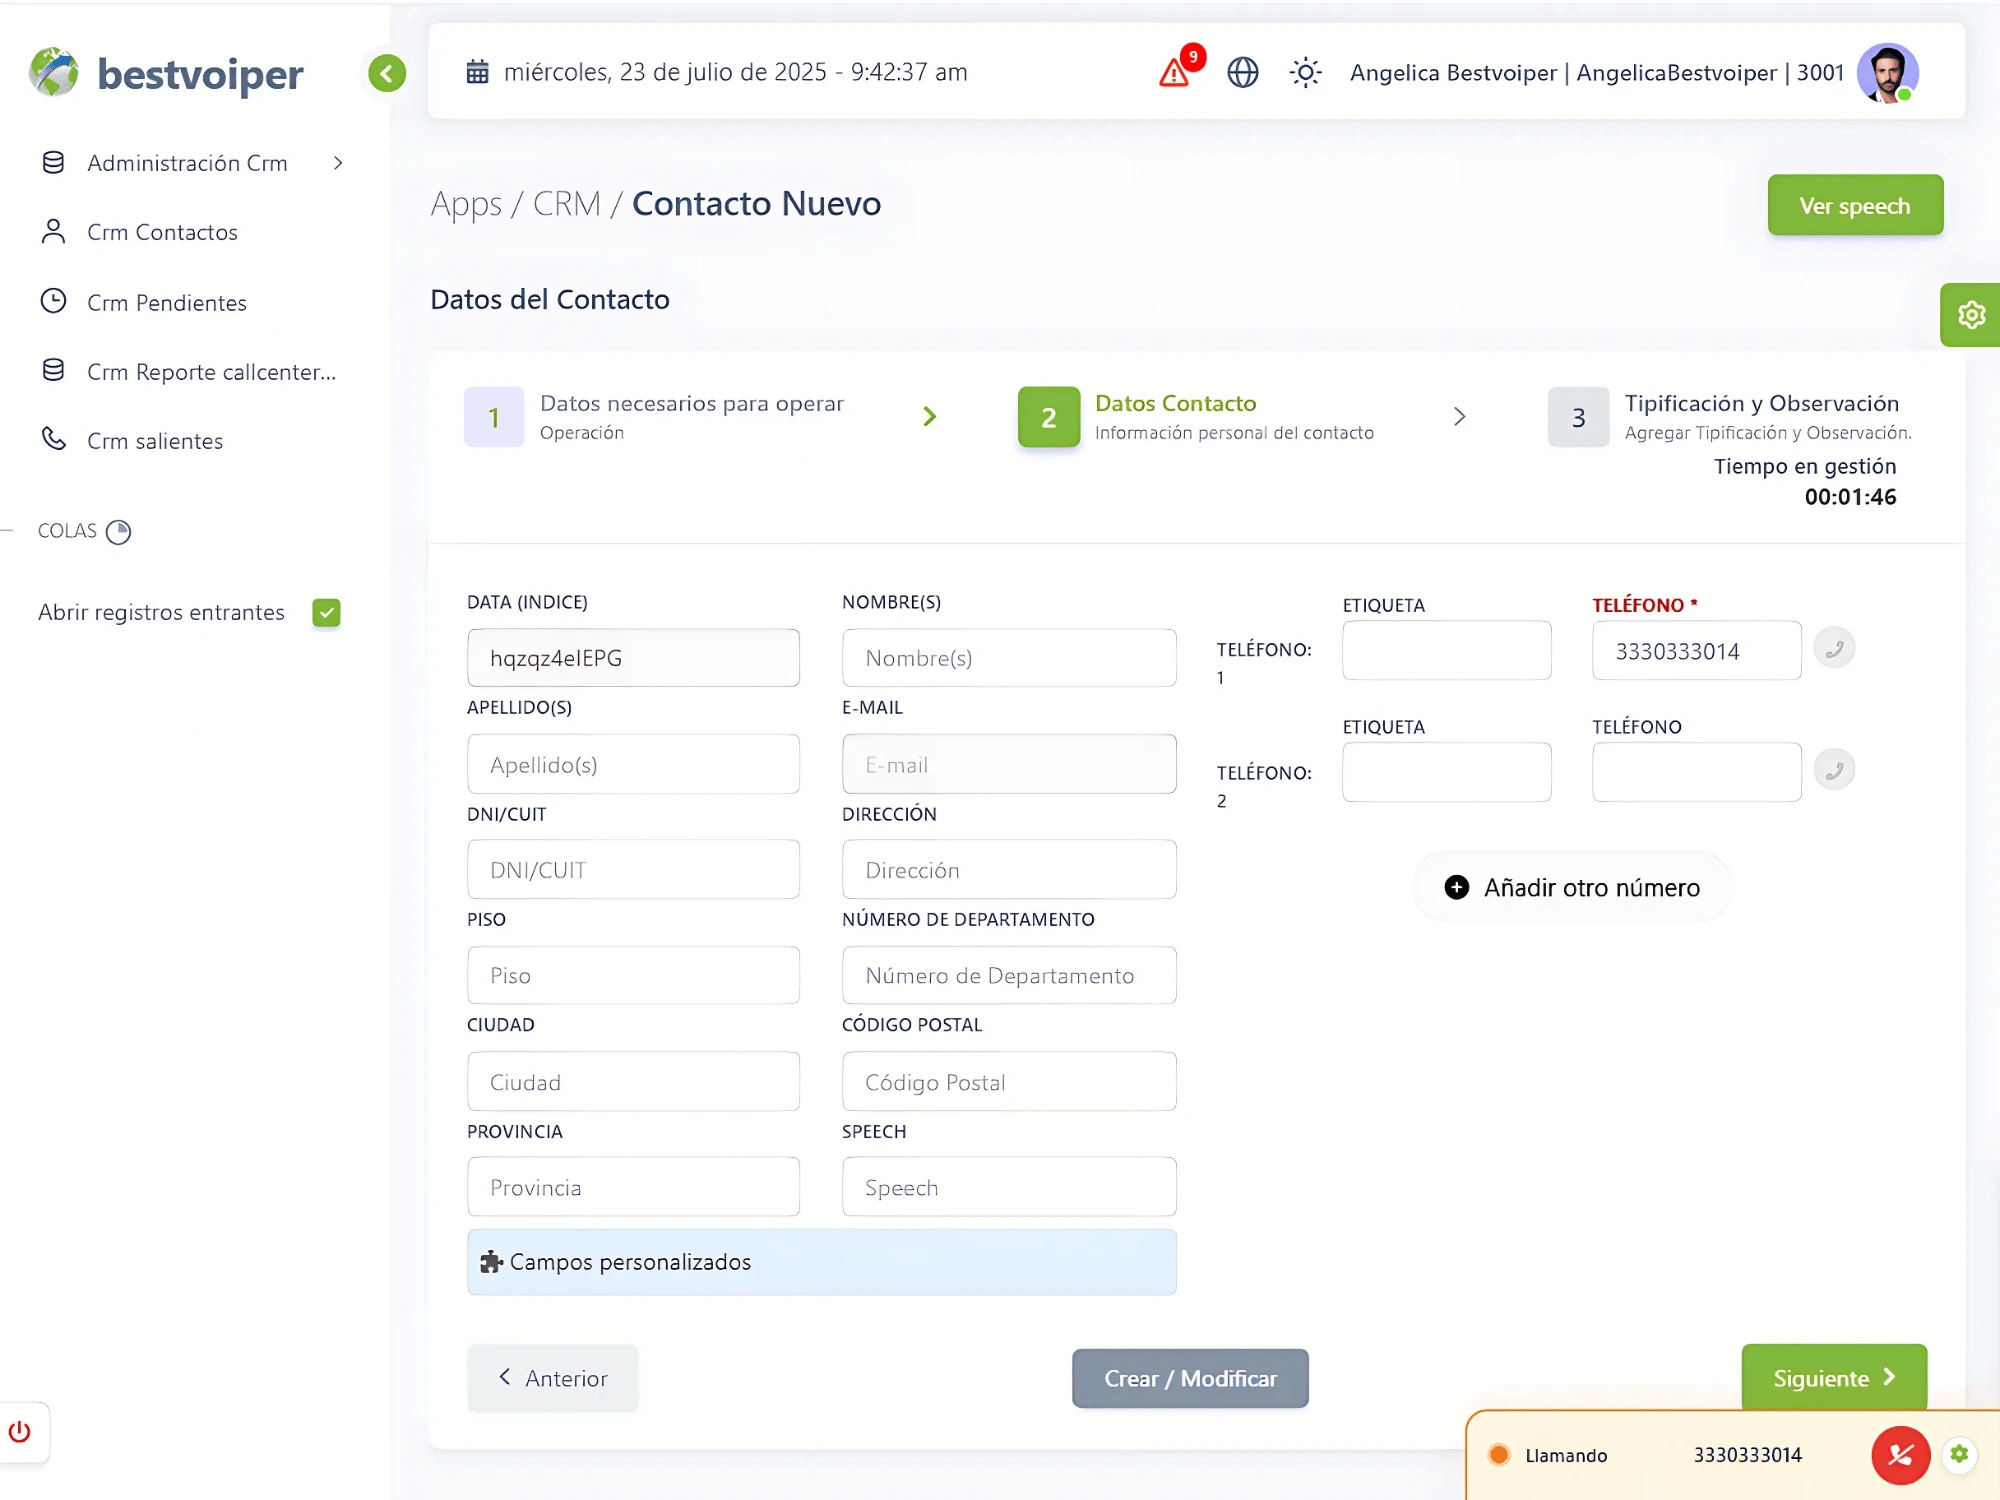This screenshot has height=1500, width=2000.
Task: Click the Anterior button
Action: (553, 1378)
